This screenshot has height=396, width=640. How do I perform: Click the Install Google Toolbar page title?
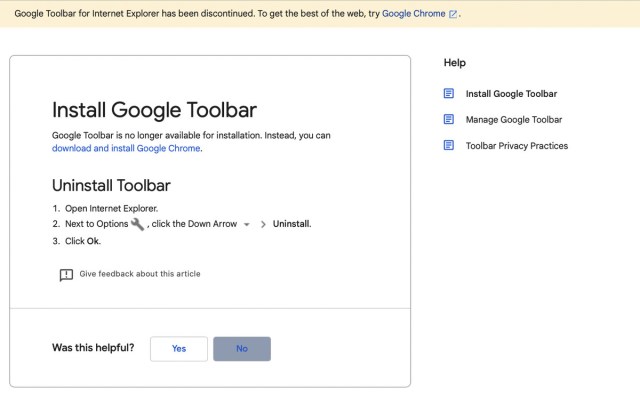point(154,110)
